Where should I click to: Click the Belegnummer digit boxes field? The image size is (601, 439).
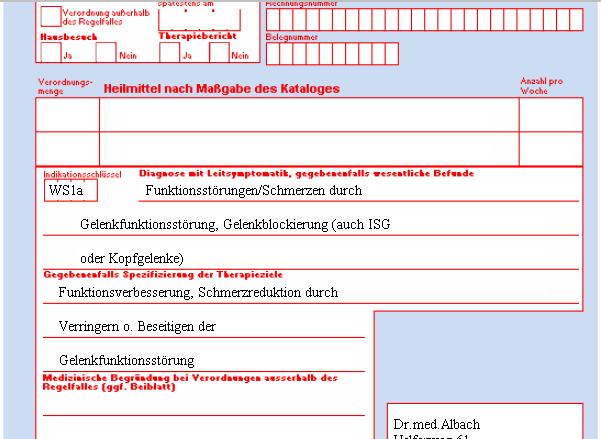pos(332,54)
